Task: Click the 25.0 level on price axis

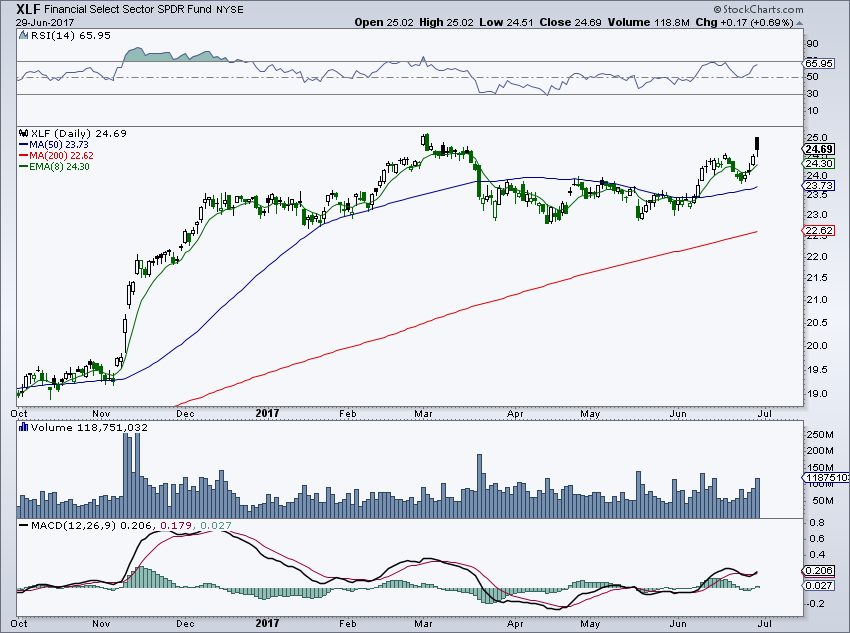Action: [x=817, y=138]
